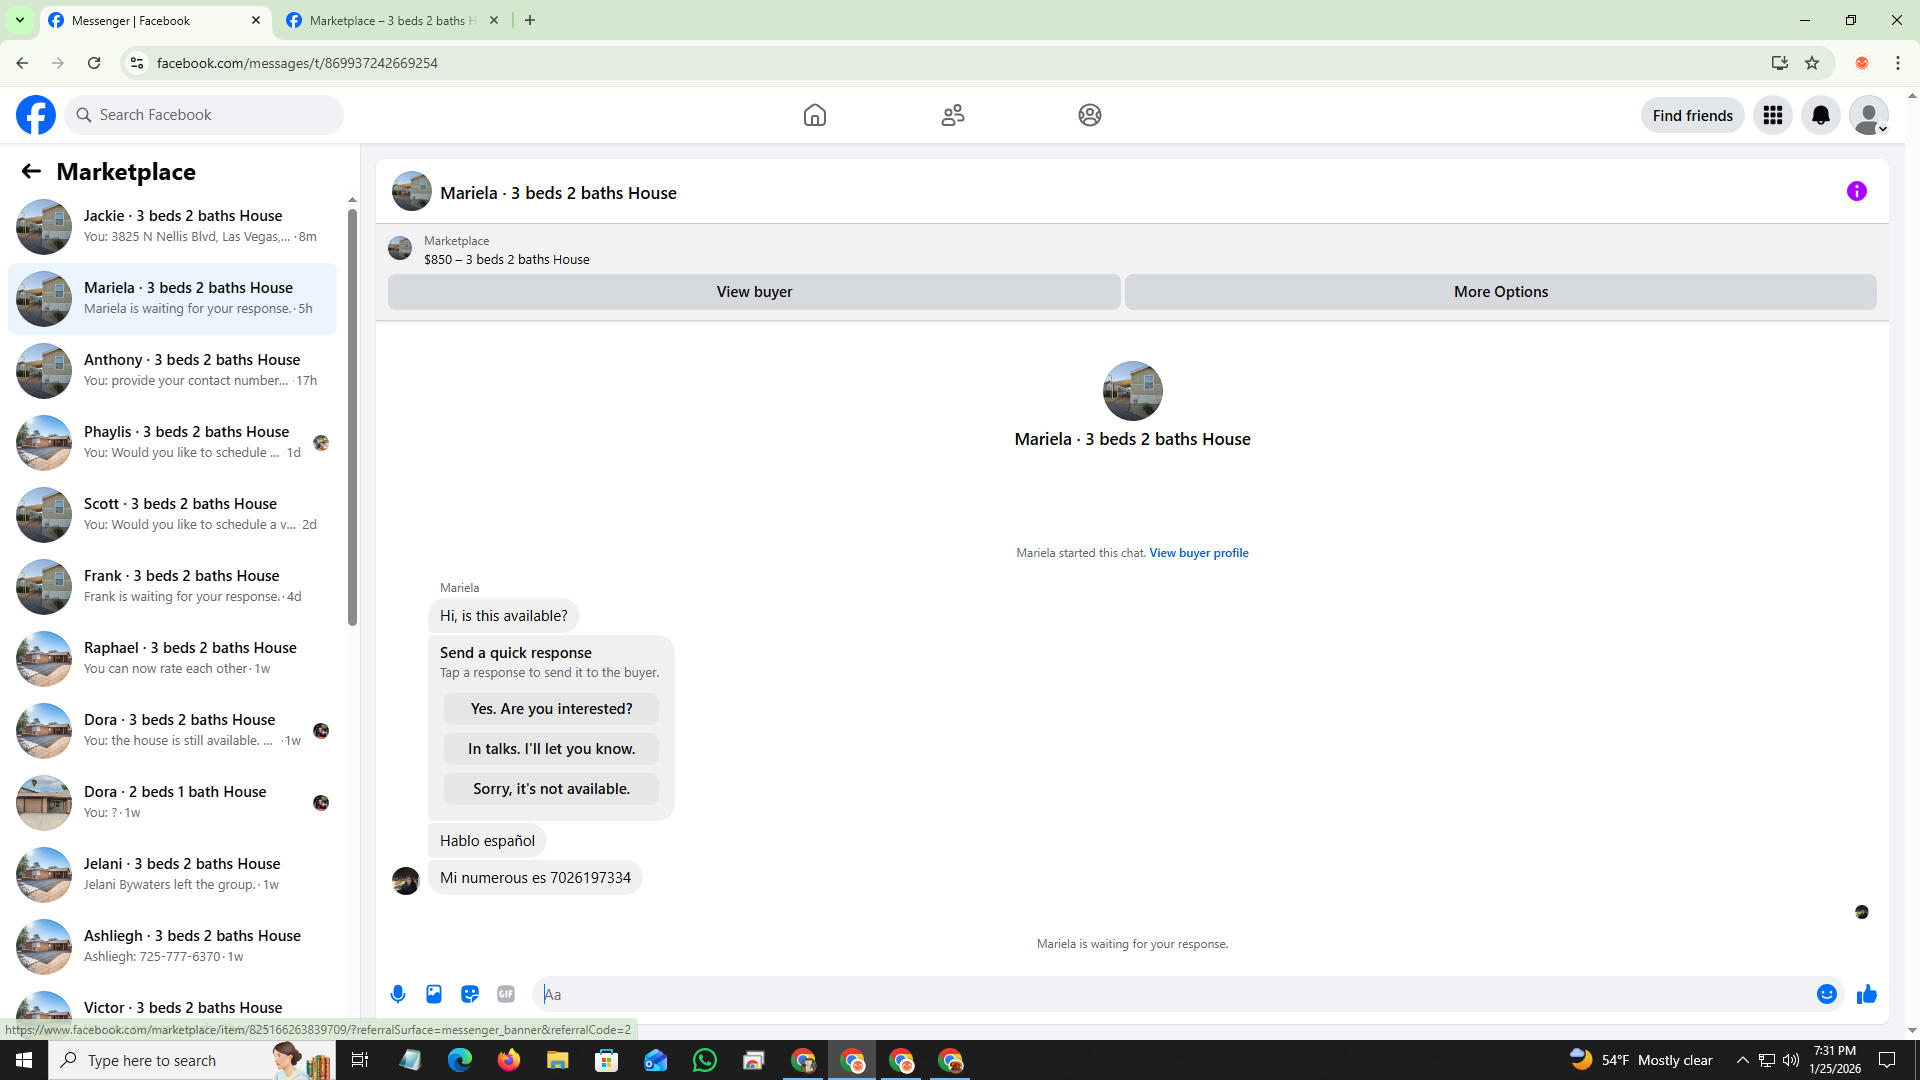Send quick response 'Yes. Are you interested?'
The height and width of the screenshot is (1080, 1920).
coord(551,709)
